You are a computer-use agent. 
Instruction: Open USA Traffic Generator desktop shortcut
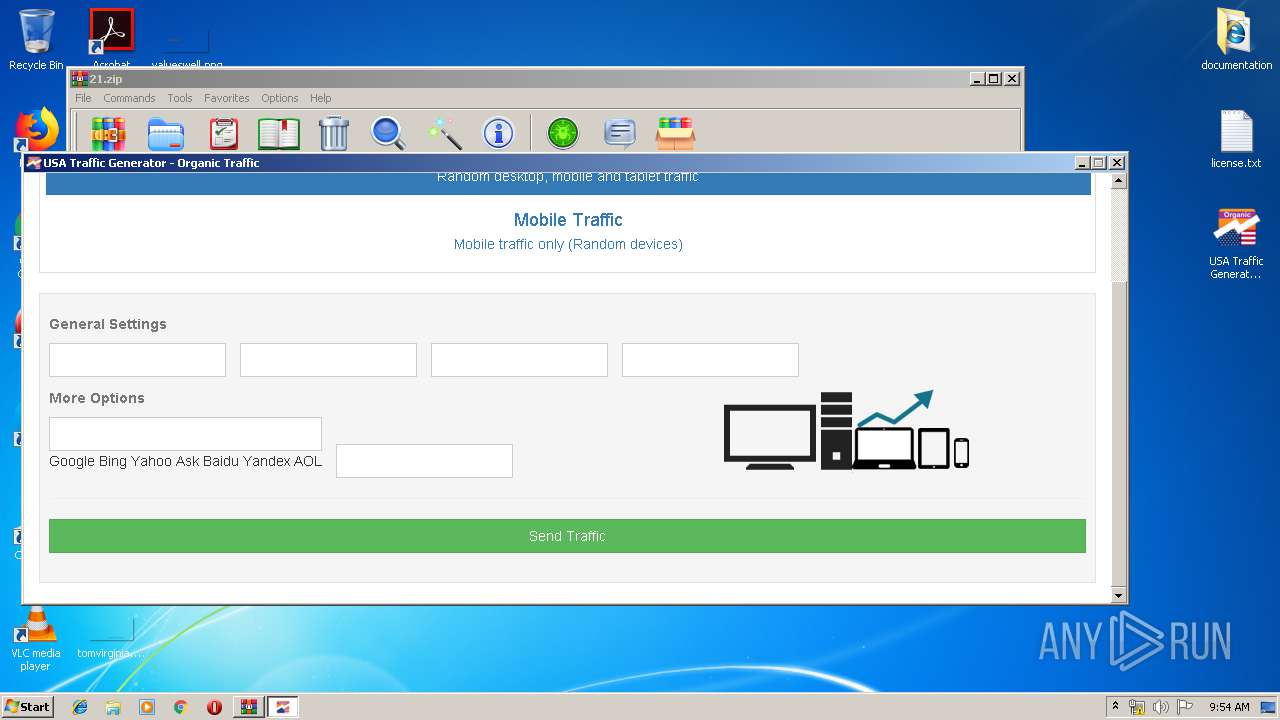click(1236, 243)
